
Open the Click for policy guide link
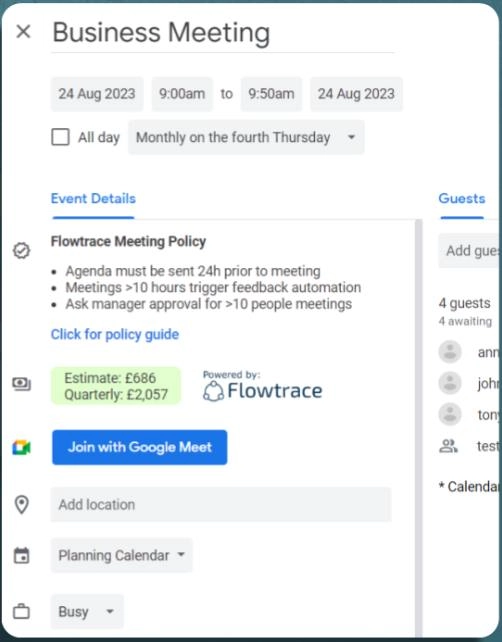point(115,334)
